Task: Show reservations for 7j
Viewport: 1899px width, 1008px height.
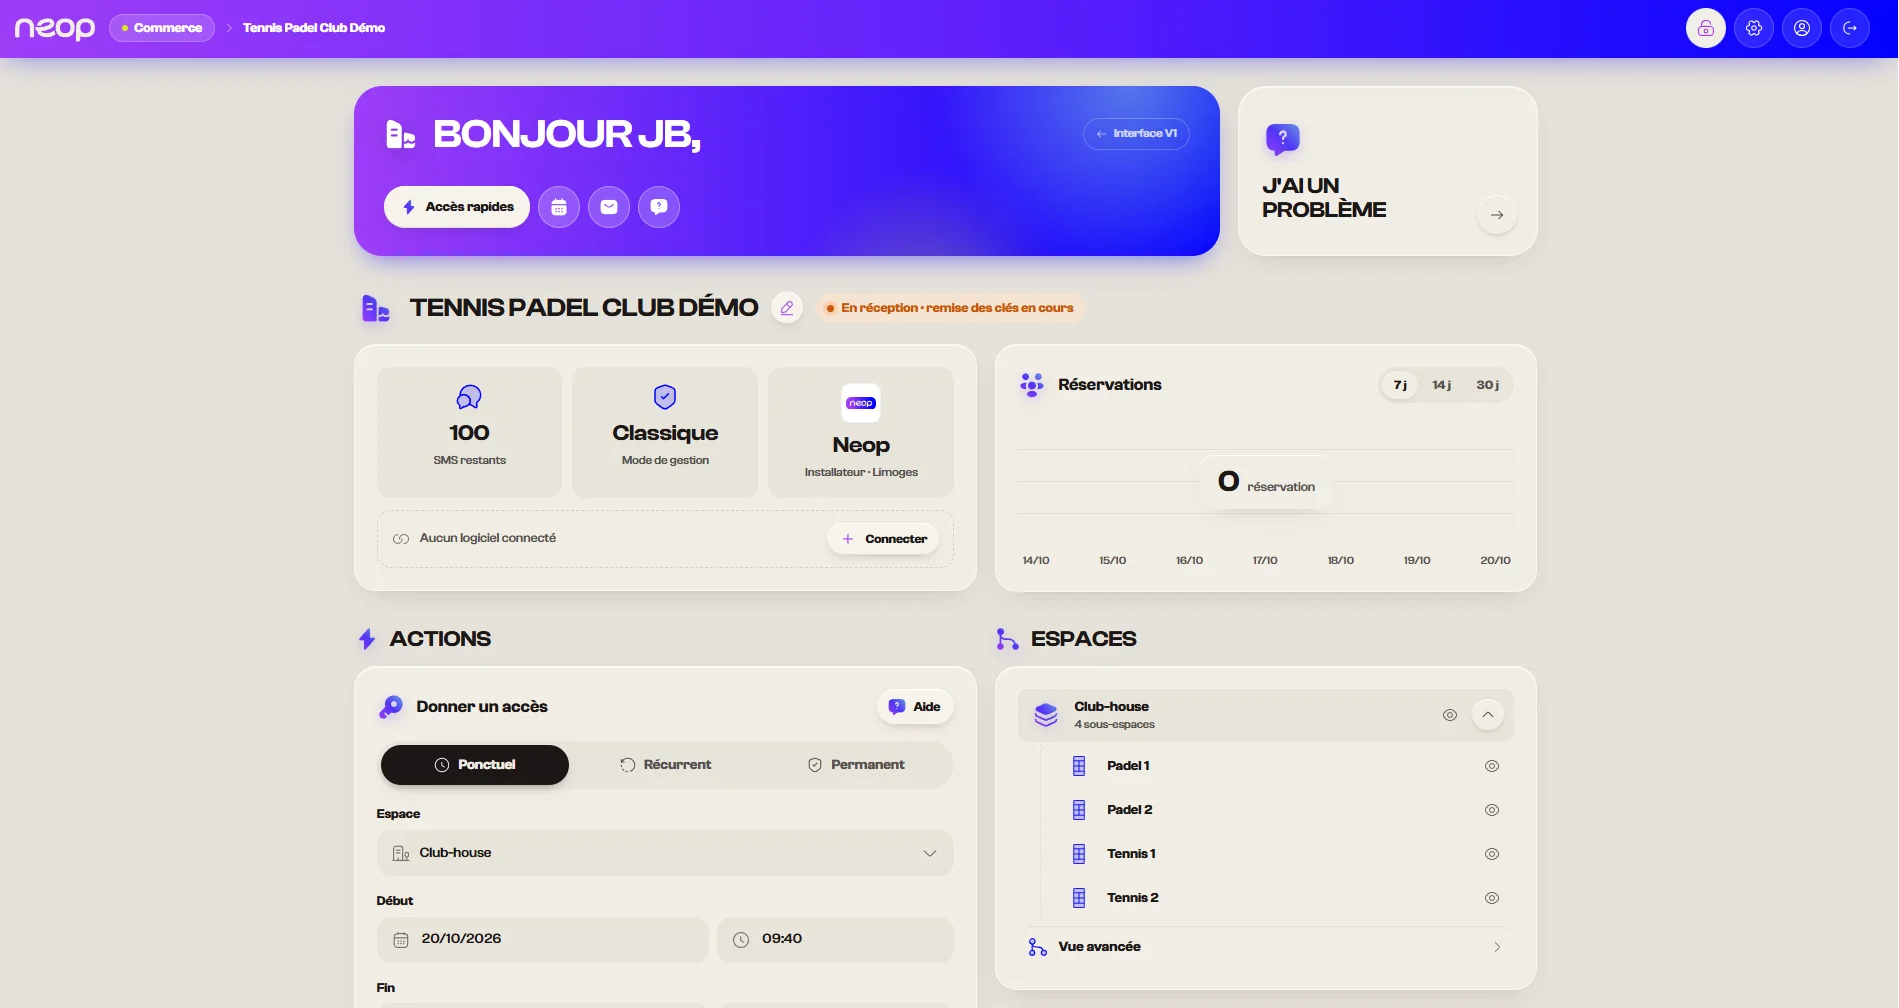Action: click(1400, 385)
